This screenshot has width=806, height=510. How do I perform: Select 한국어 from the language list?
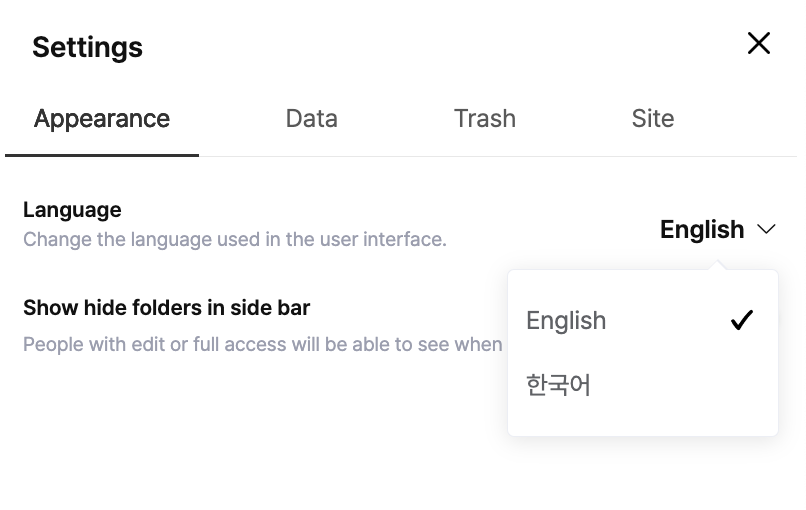[559, 384]
